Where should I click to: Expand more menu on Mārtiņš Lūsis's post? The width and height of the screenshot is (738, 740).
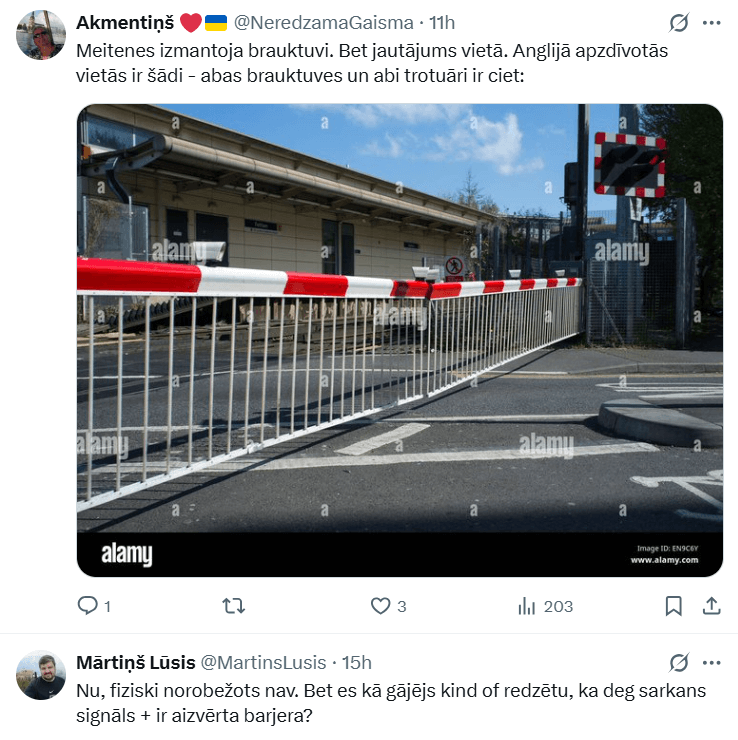tap(712, 663)
